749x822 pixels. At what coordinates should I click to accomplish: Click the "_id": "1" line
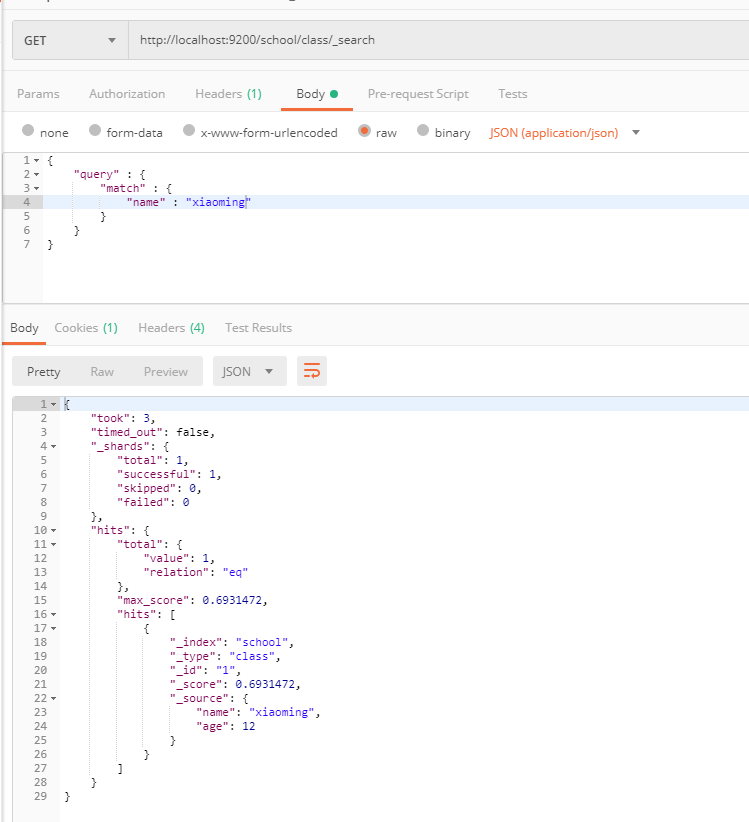point(205,670)
